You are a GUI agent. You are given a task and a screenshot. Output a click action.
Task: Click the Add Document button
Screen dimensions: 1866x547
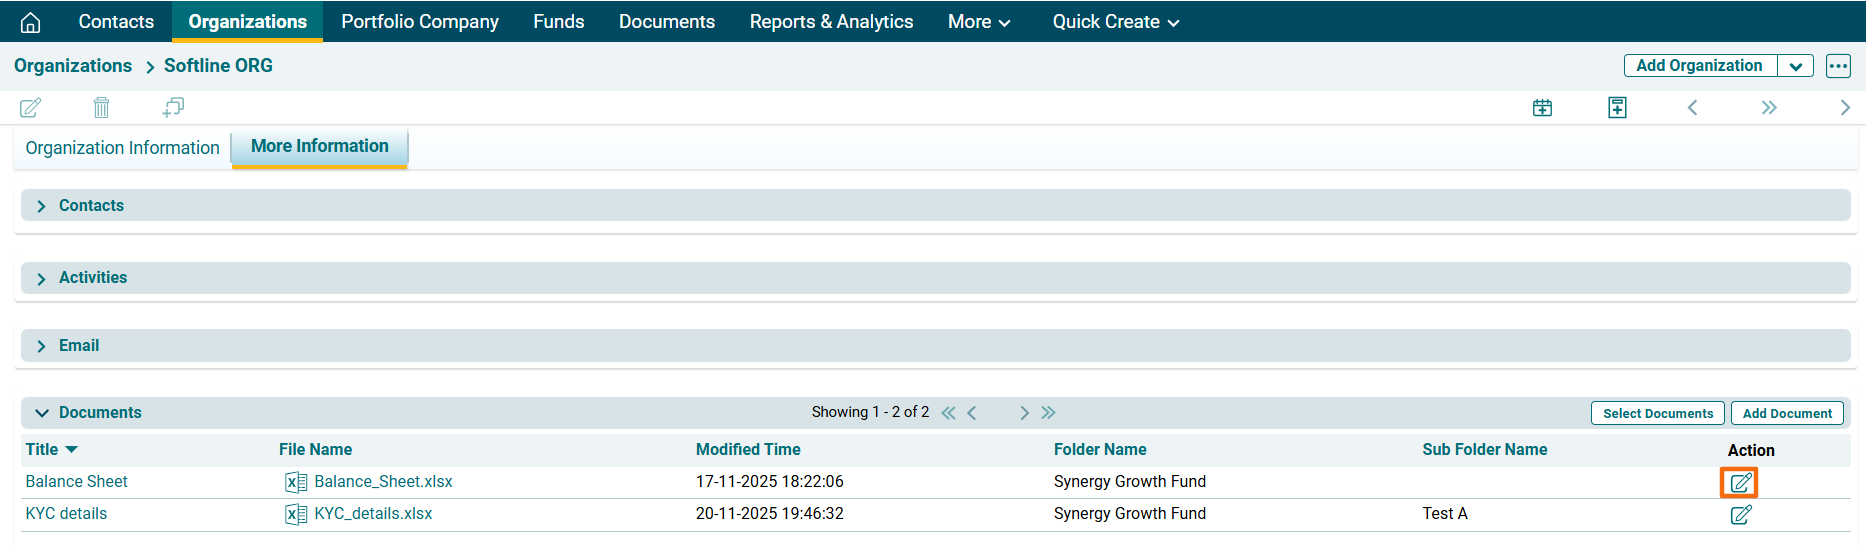click(x=1787, y=413)
